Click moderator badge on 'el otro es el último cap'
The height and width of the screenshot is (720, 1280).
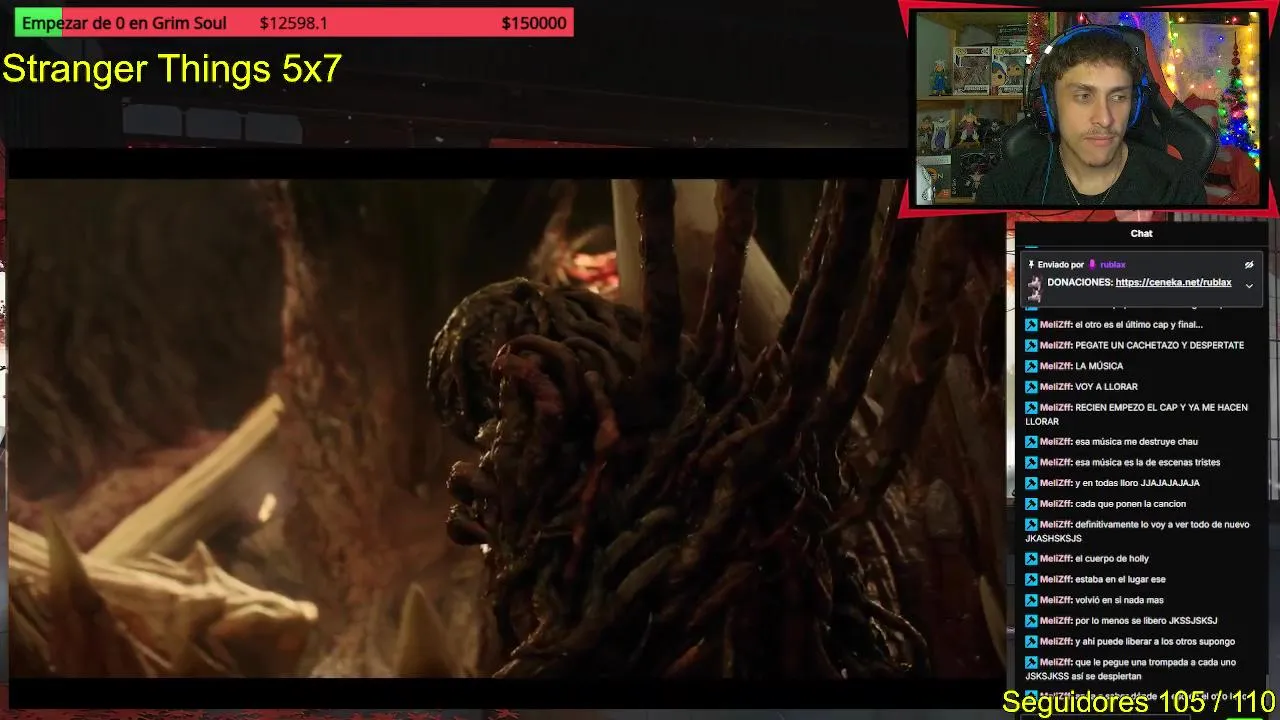click(1031, 325)
